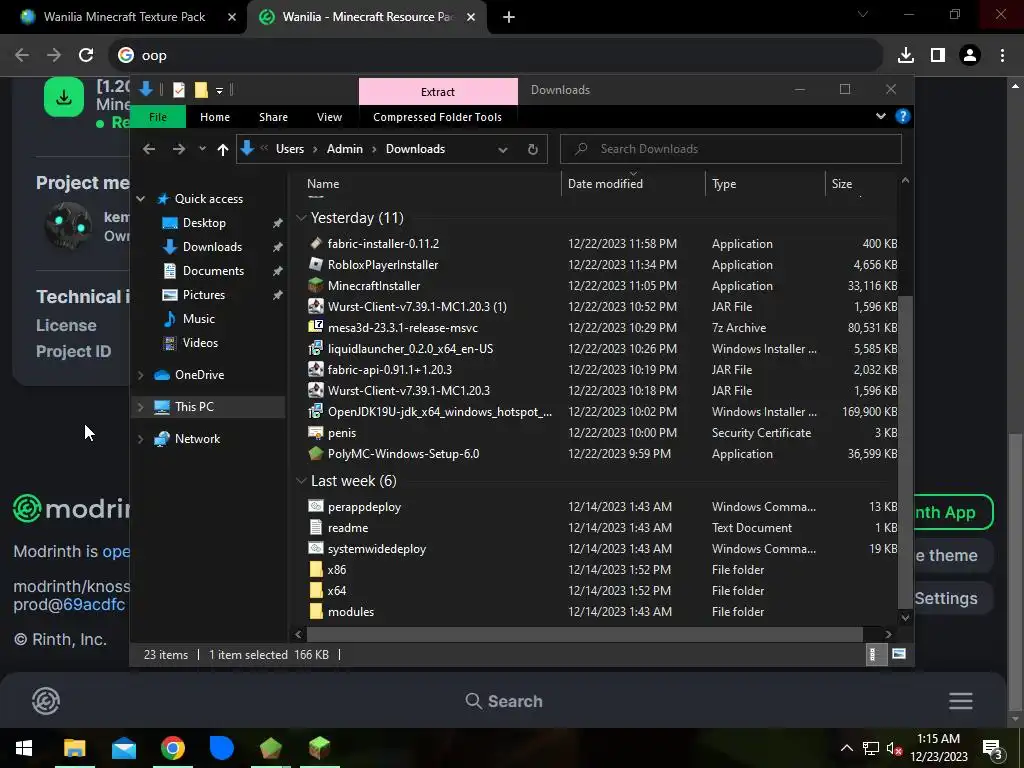Open Chrome three-dot menu
This screenshot has height=768, width=1024.
point(1002,56)
